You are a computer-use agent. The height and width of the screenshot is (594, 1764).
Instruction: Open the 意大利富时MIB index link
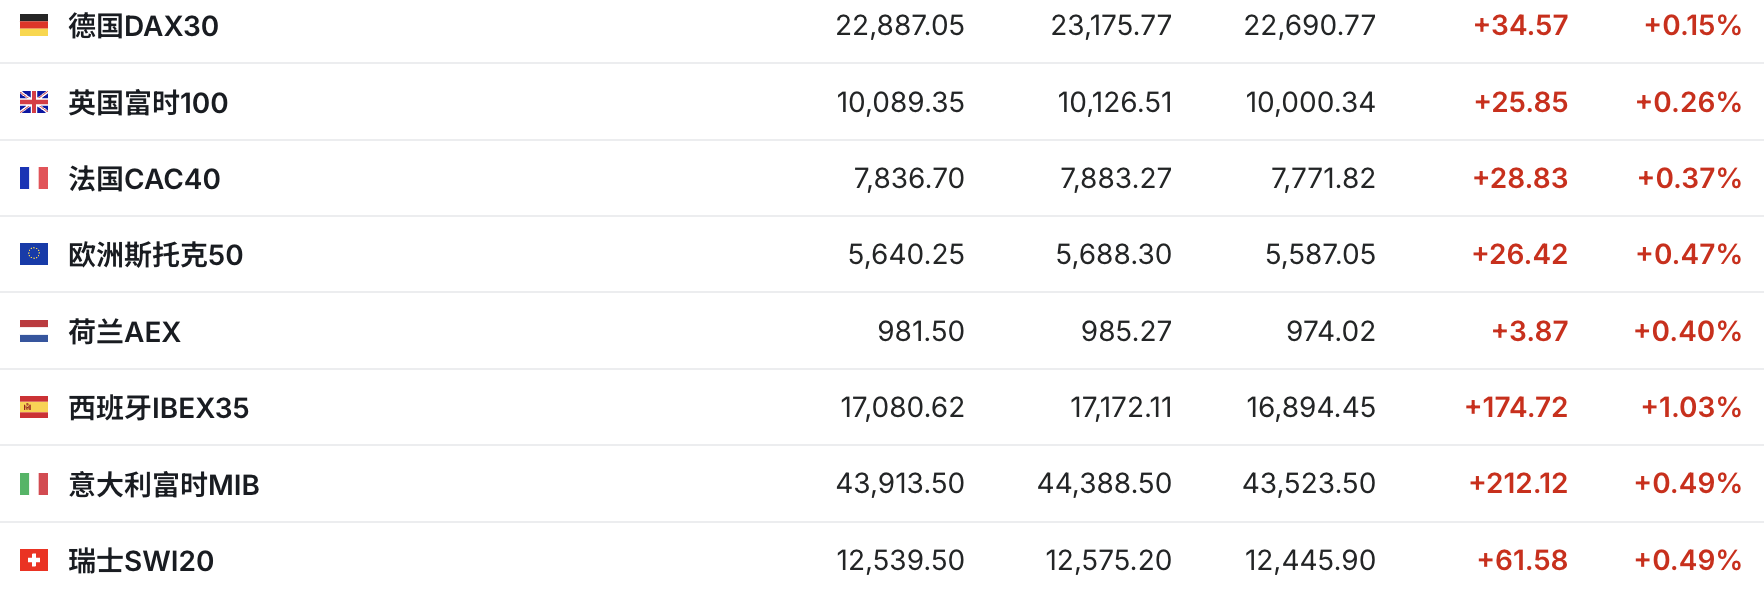point(163,485)
